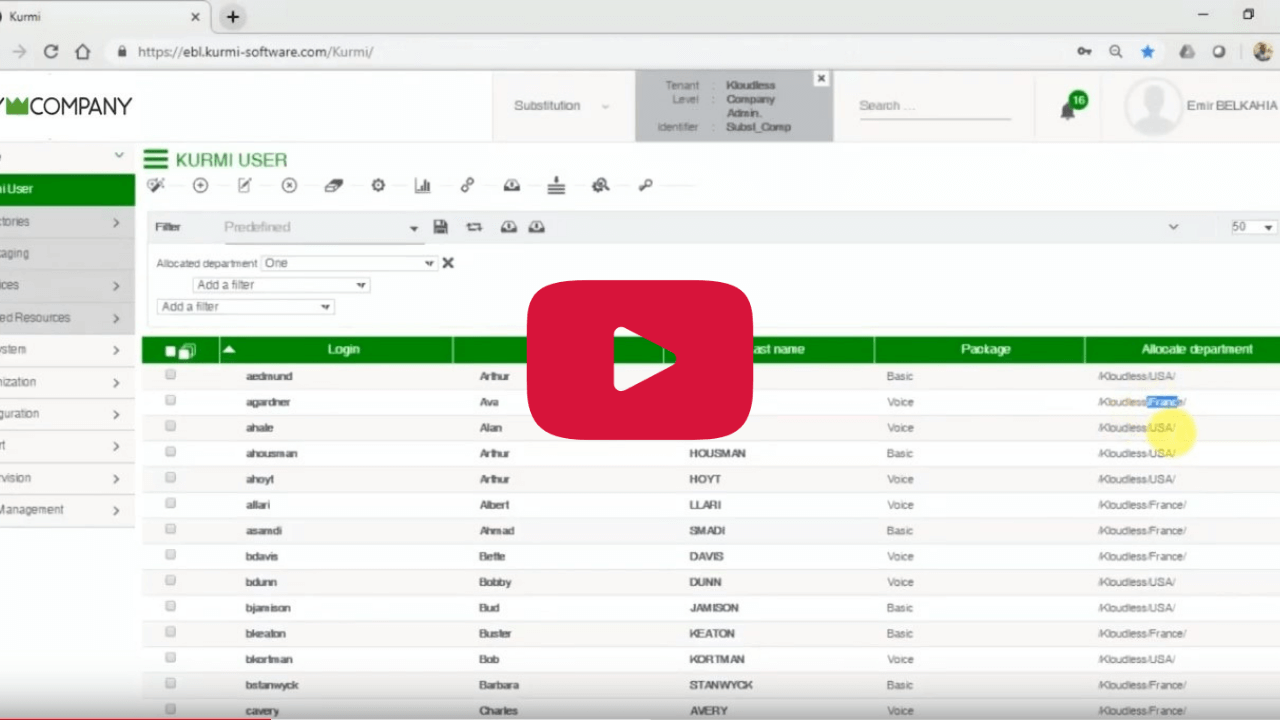Collapse the filter panel with the chevron
Screen dimensions: 1280x720
point(1173,227)
